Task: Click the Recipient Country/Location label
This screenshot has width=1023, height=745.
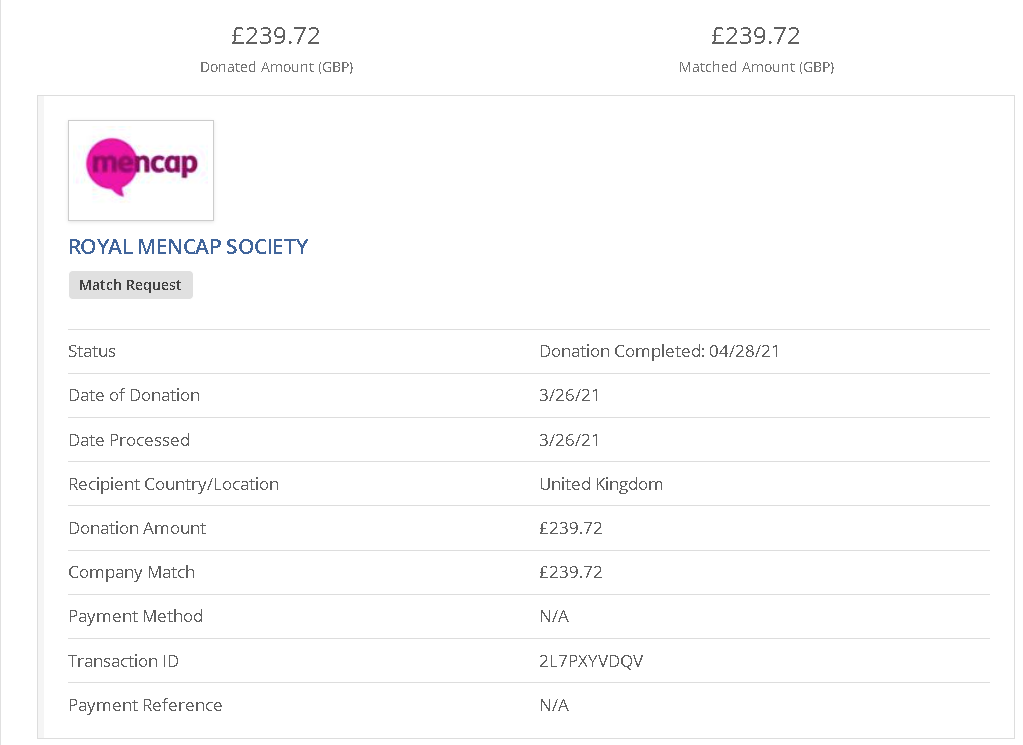Action: [173, 484]
